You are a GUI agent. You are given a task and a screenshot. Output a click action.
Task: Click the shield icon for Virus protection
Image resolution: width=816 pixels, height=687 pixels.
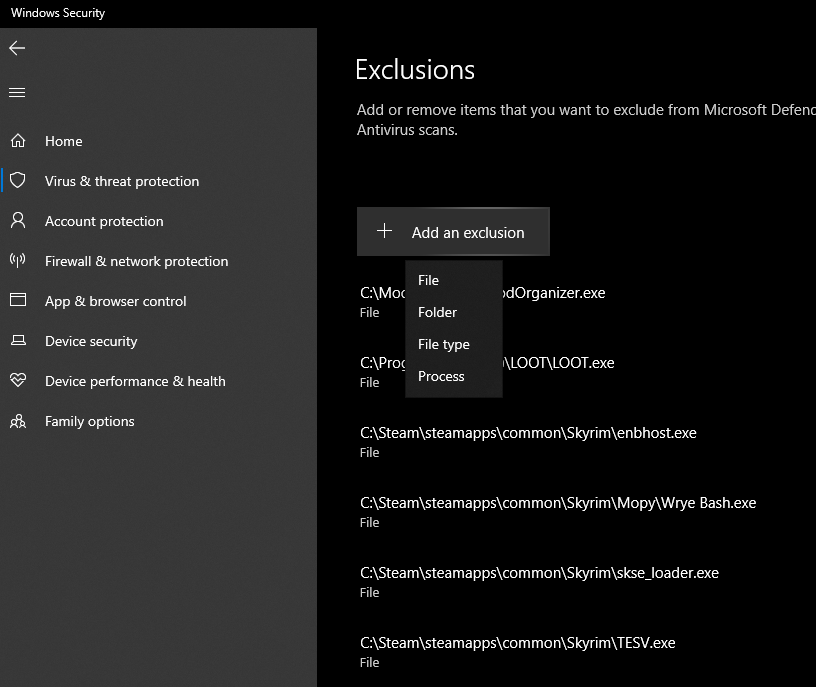click(18, 181)
